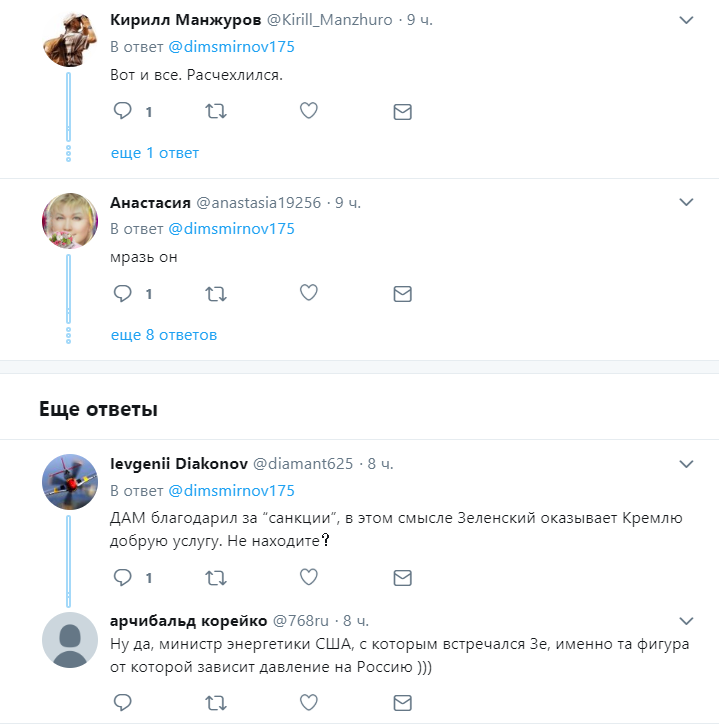This screenshot has width=719, height=725.
Task: Show "еще 1 ответ" thread replies
Action: [154, 153]
